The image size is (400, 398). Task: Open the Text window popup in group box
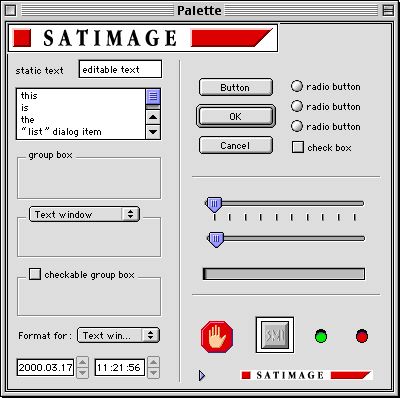click(x=84, y=214)
